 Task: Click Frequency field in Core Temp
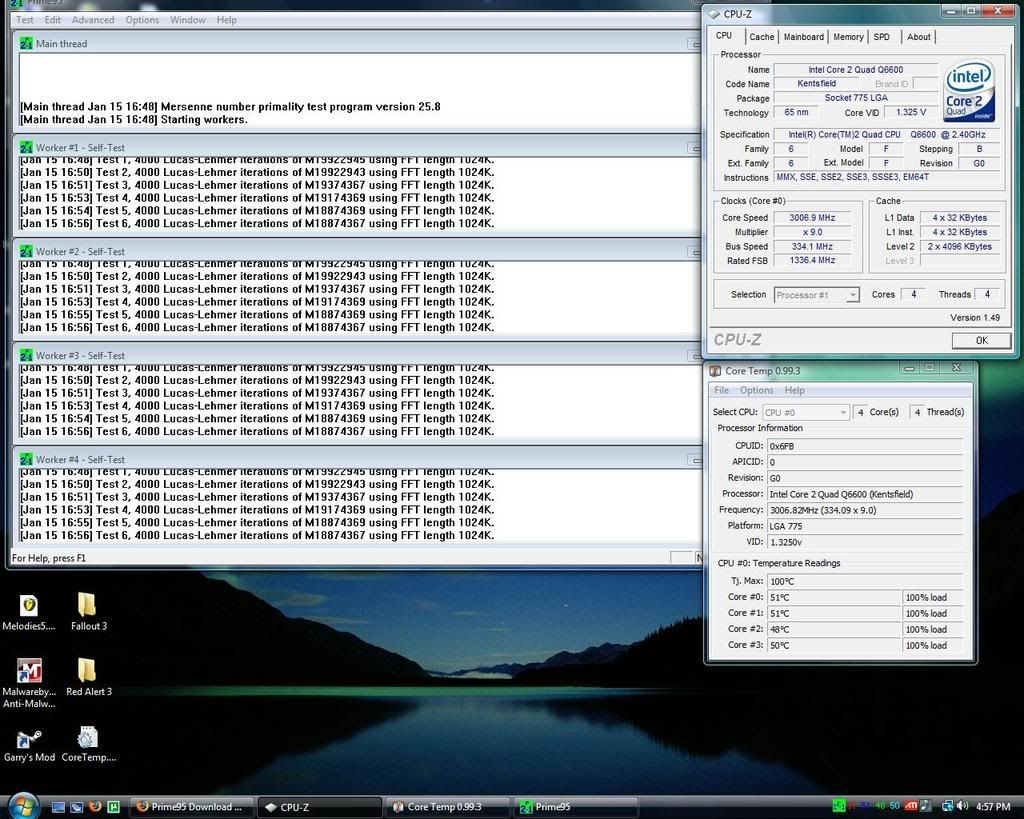(865, 510)
